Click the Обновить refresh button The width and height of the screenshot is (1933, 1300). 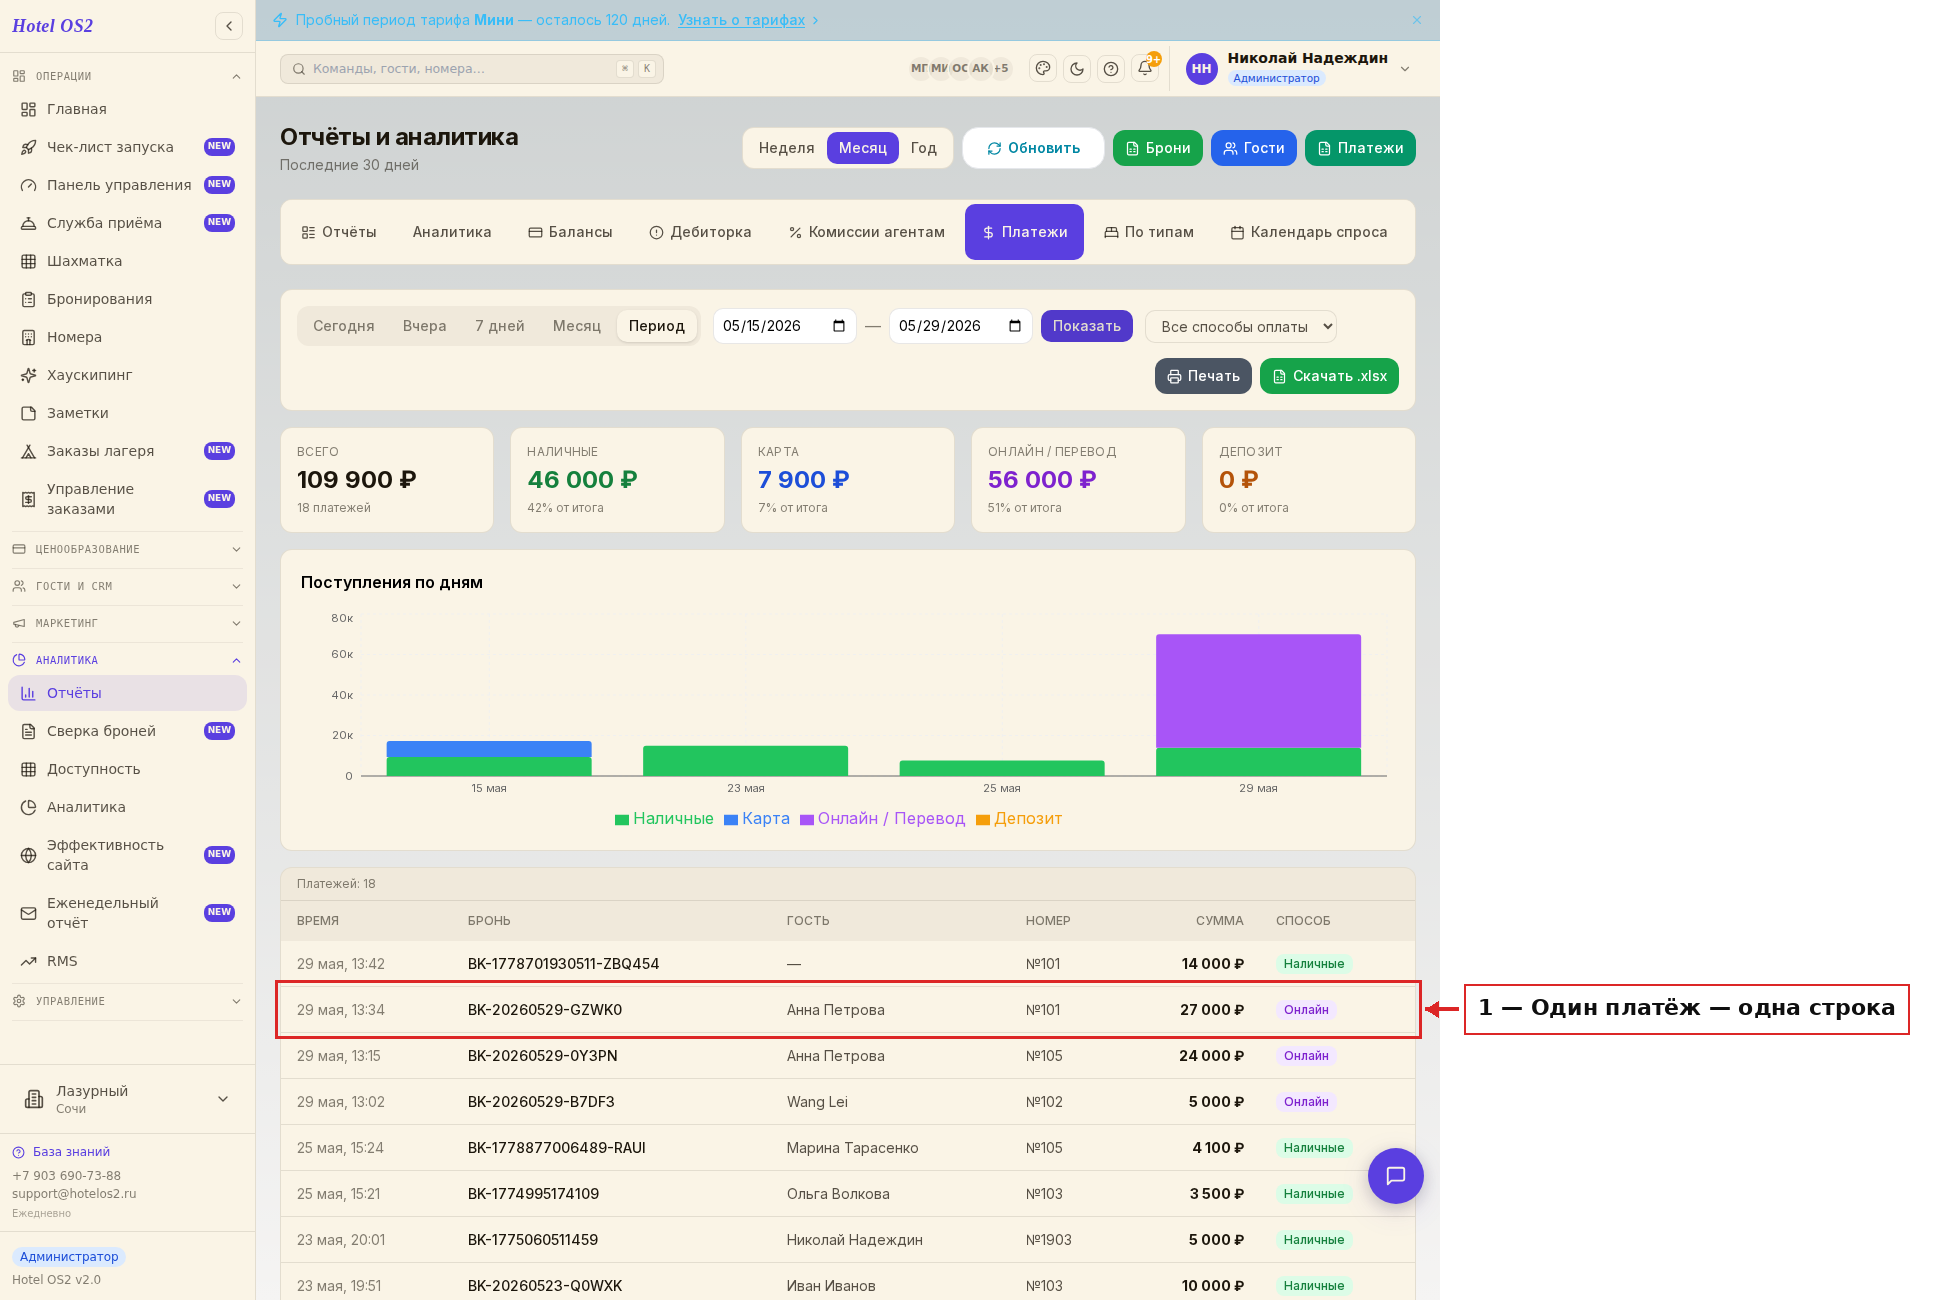pos(1033,148)
